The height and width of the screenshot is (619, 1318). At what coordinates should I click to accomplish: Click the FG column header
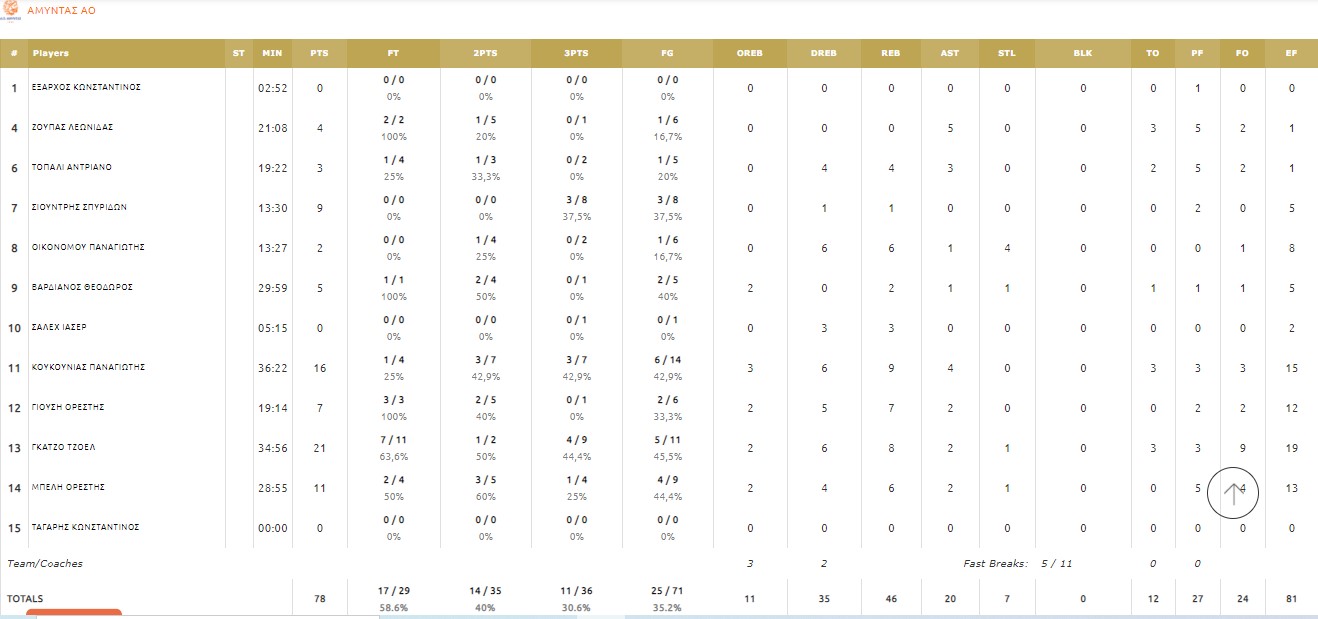(x=667, y=53)
